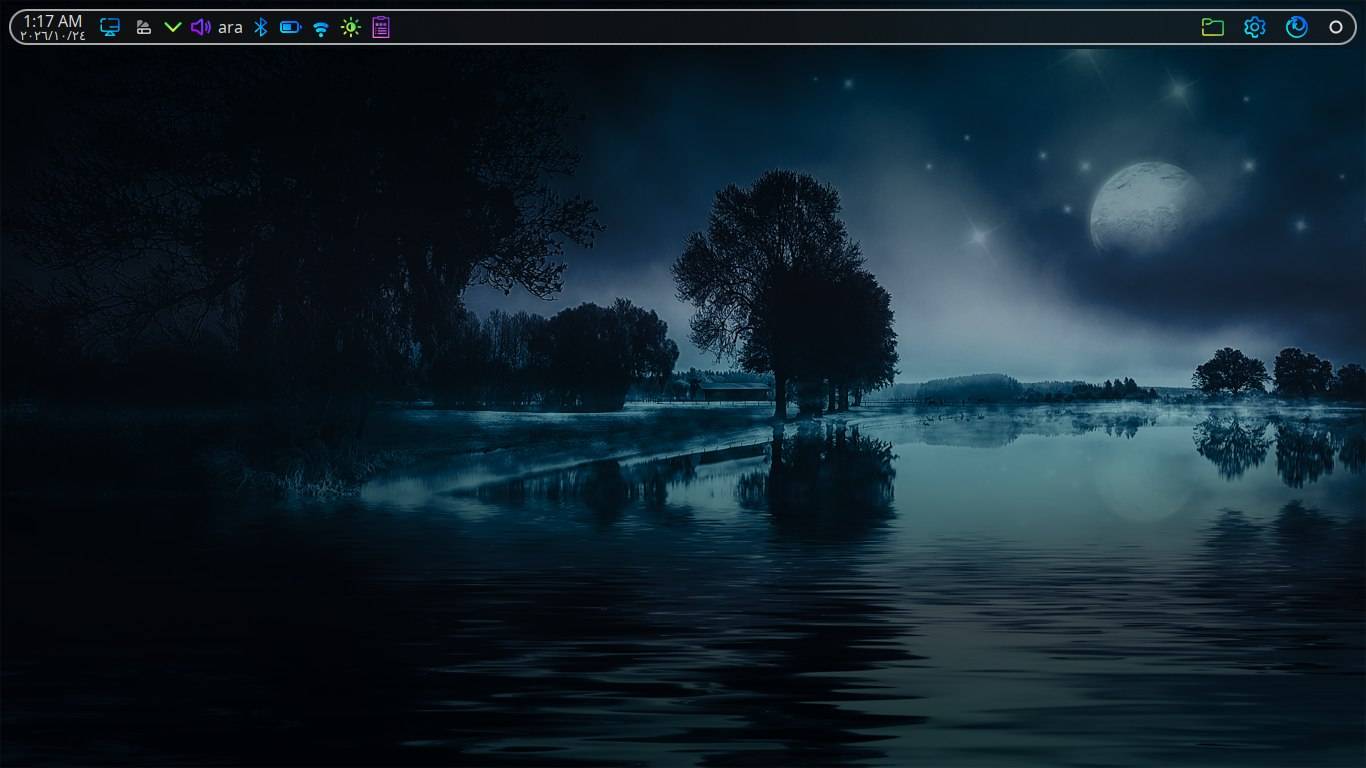Launch the blue swirl browser icon
The height and width of the screenshot is (768, 1366).
1297,27
